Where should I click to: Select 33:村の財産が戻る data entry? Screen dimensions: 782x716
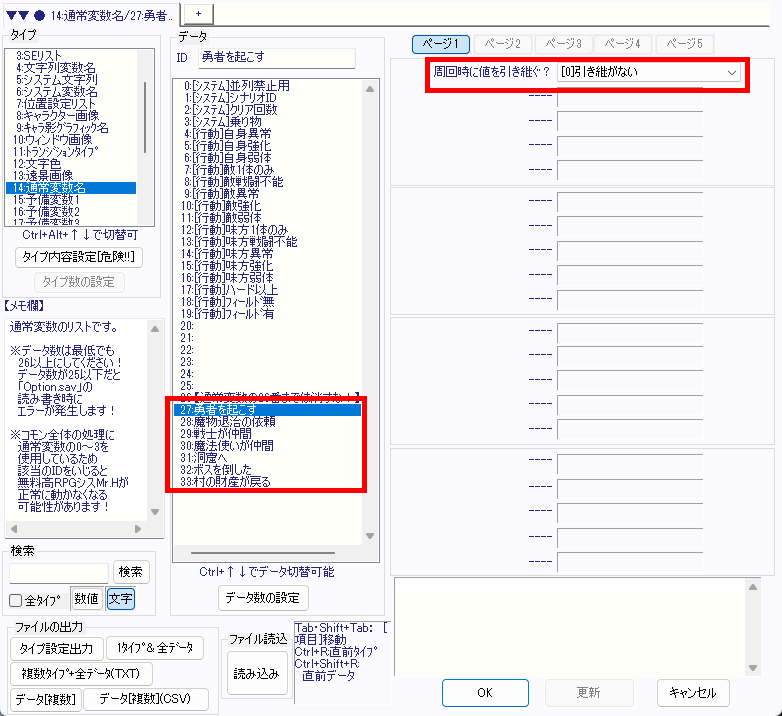[225, 482]
